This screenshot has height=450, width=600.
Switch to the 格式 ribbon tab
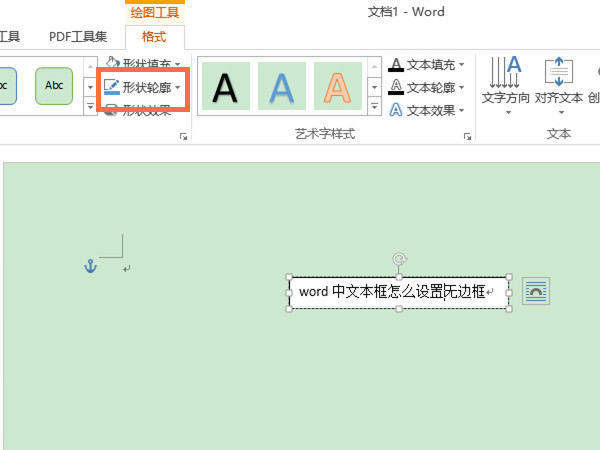tap(154, 37)
